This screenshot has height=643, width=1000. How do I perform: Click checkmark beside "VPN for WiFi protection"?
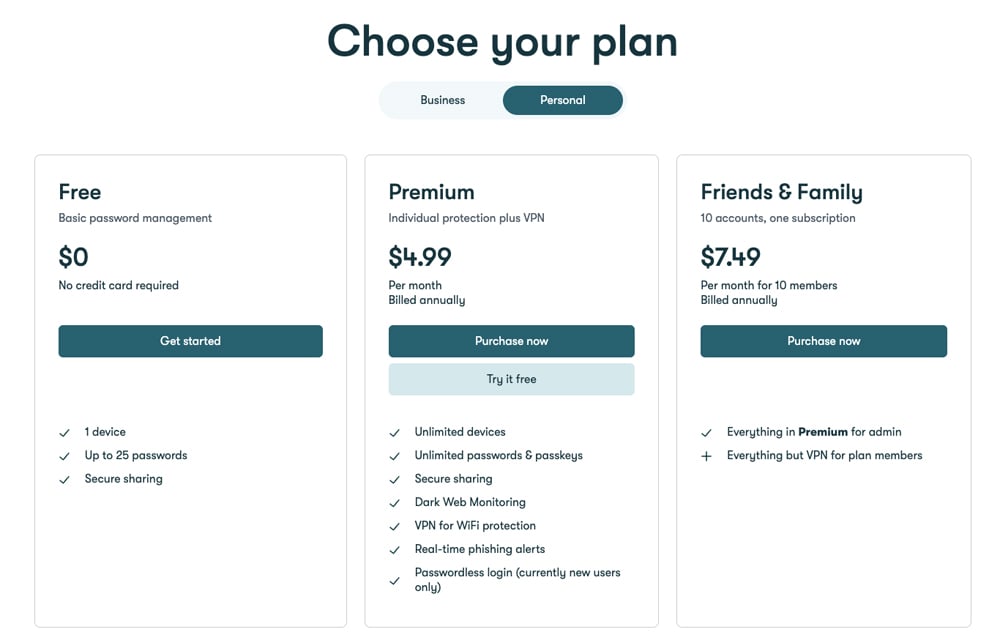tap(394, 526)
